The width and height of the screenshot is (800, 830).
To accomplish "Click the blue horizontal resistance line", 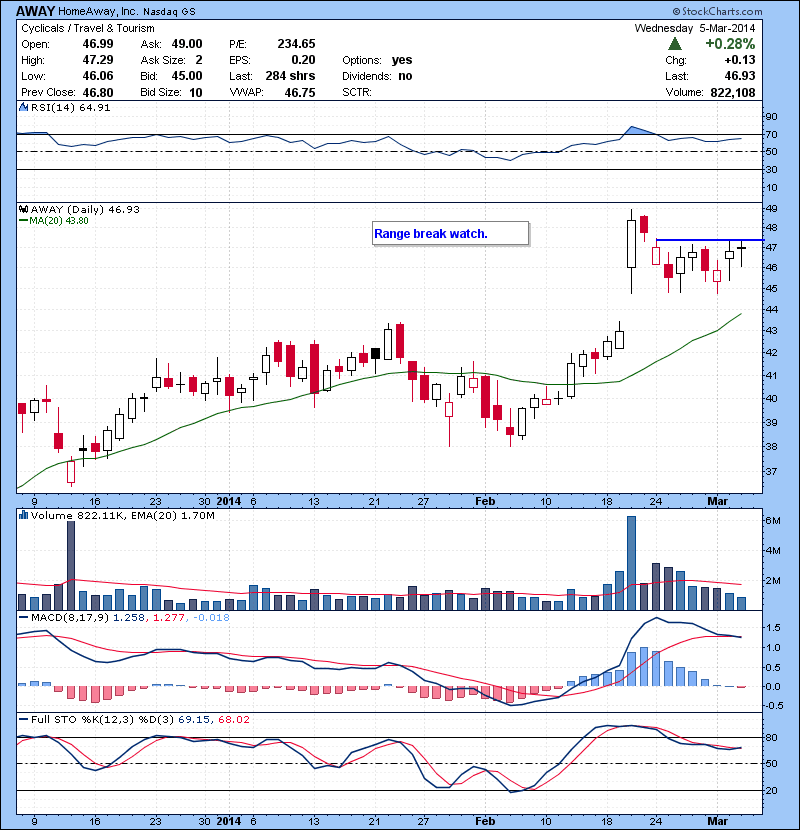I will point(710,240).
